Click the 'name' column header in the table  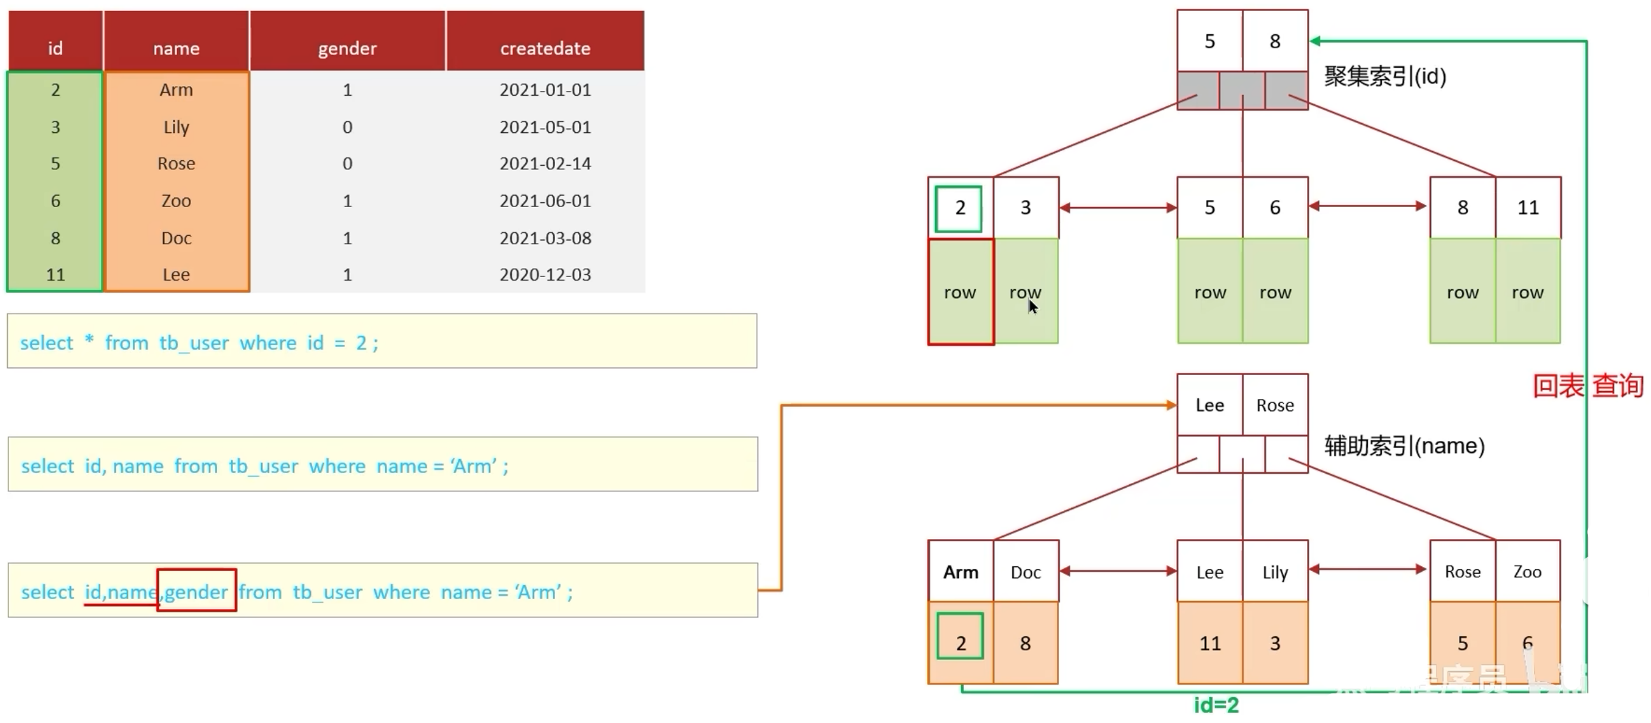[176, 41]
